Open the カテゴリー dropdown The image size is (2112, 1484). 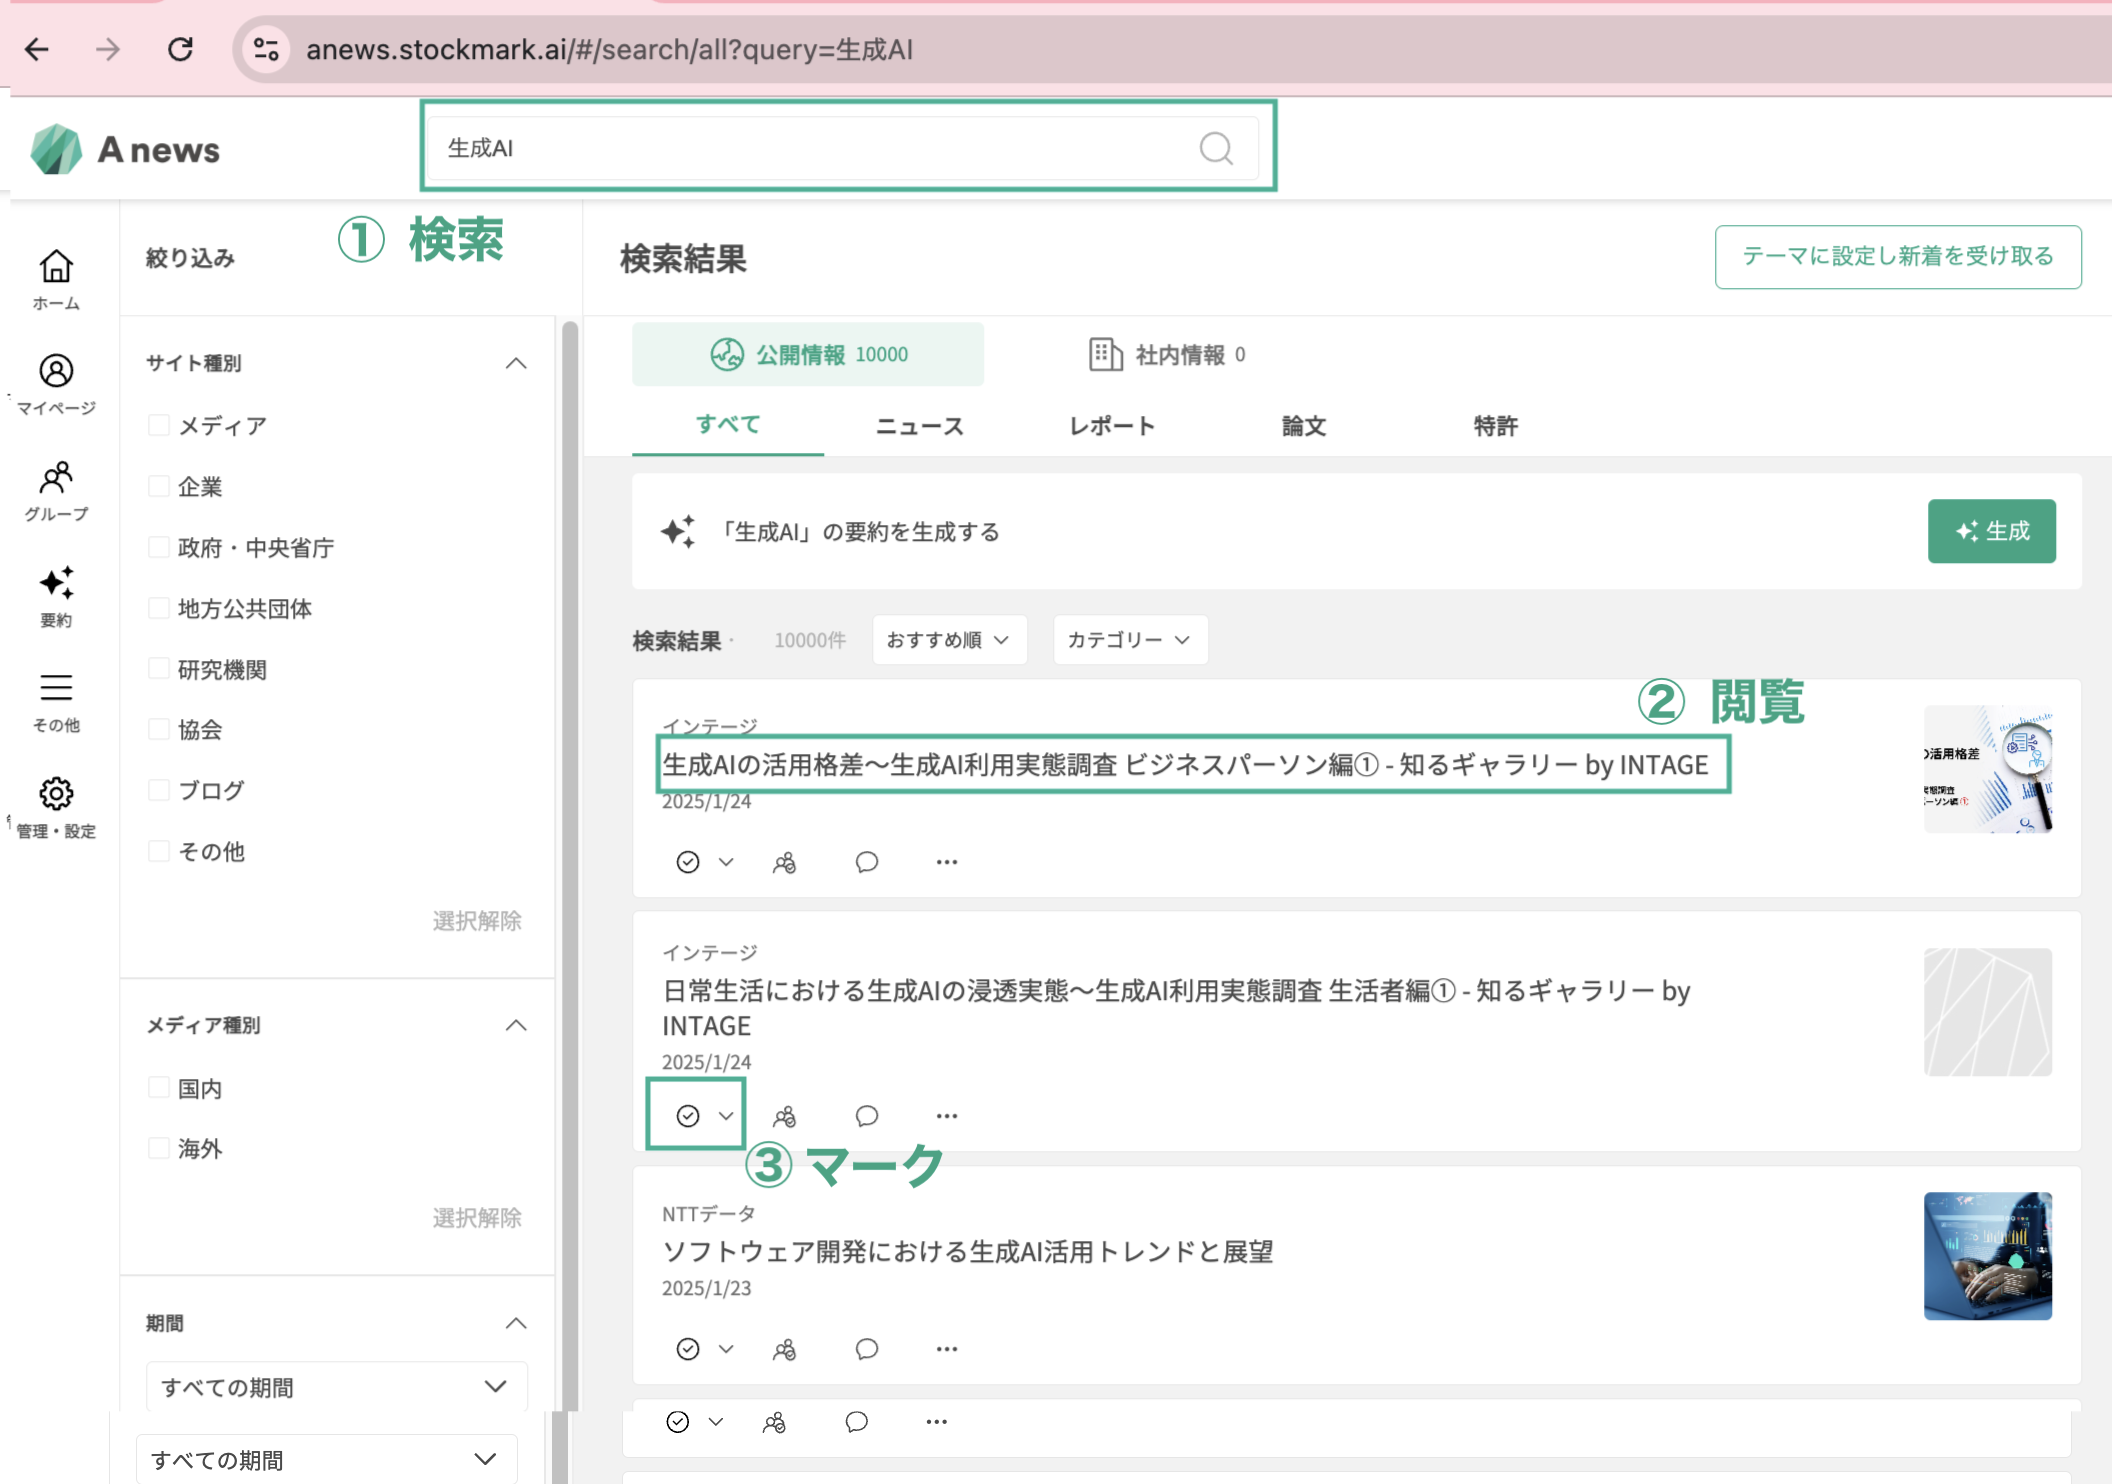pos(1129,640)
